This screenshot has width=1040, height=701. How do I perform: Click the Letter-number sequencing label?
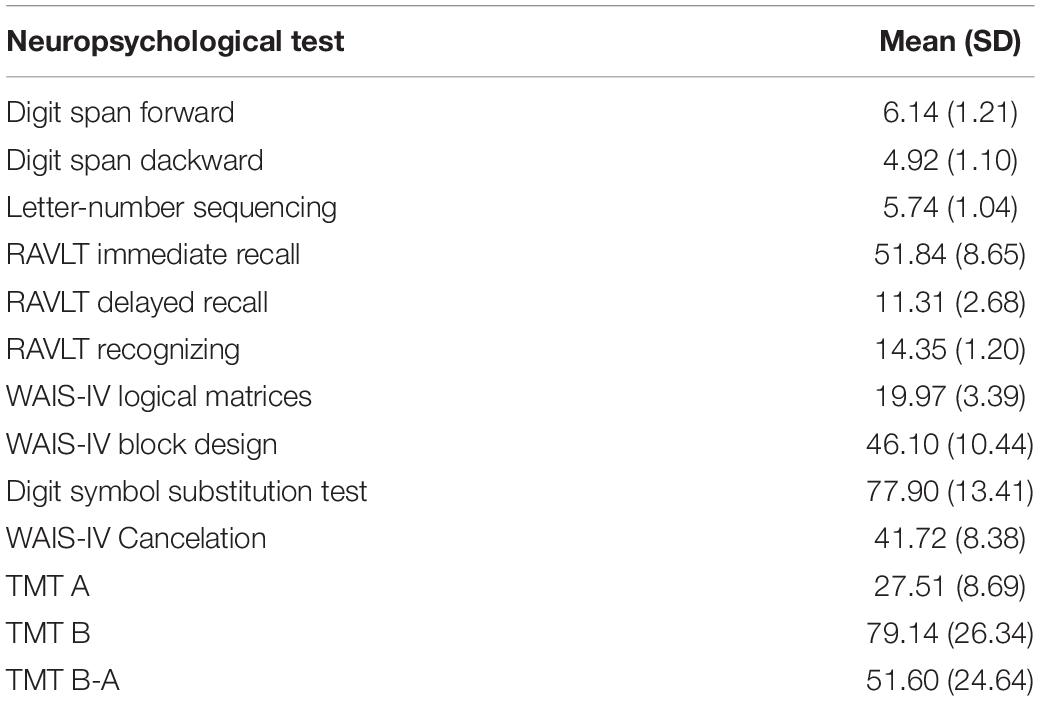click(x=171, y=208)
